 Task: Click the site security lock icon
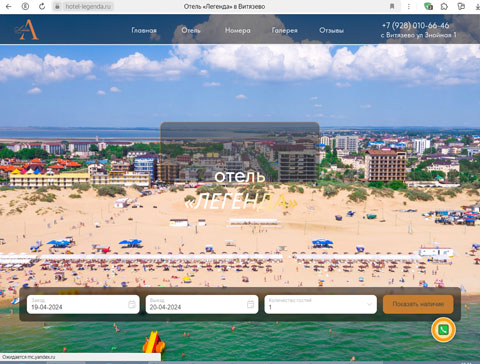tap(57, 6)
